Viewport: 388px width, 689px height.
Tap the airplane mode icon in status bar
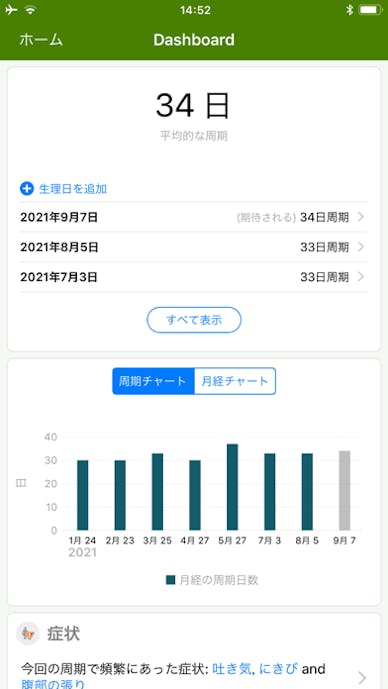point(11,10)
